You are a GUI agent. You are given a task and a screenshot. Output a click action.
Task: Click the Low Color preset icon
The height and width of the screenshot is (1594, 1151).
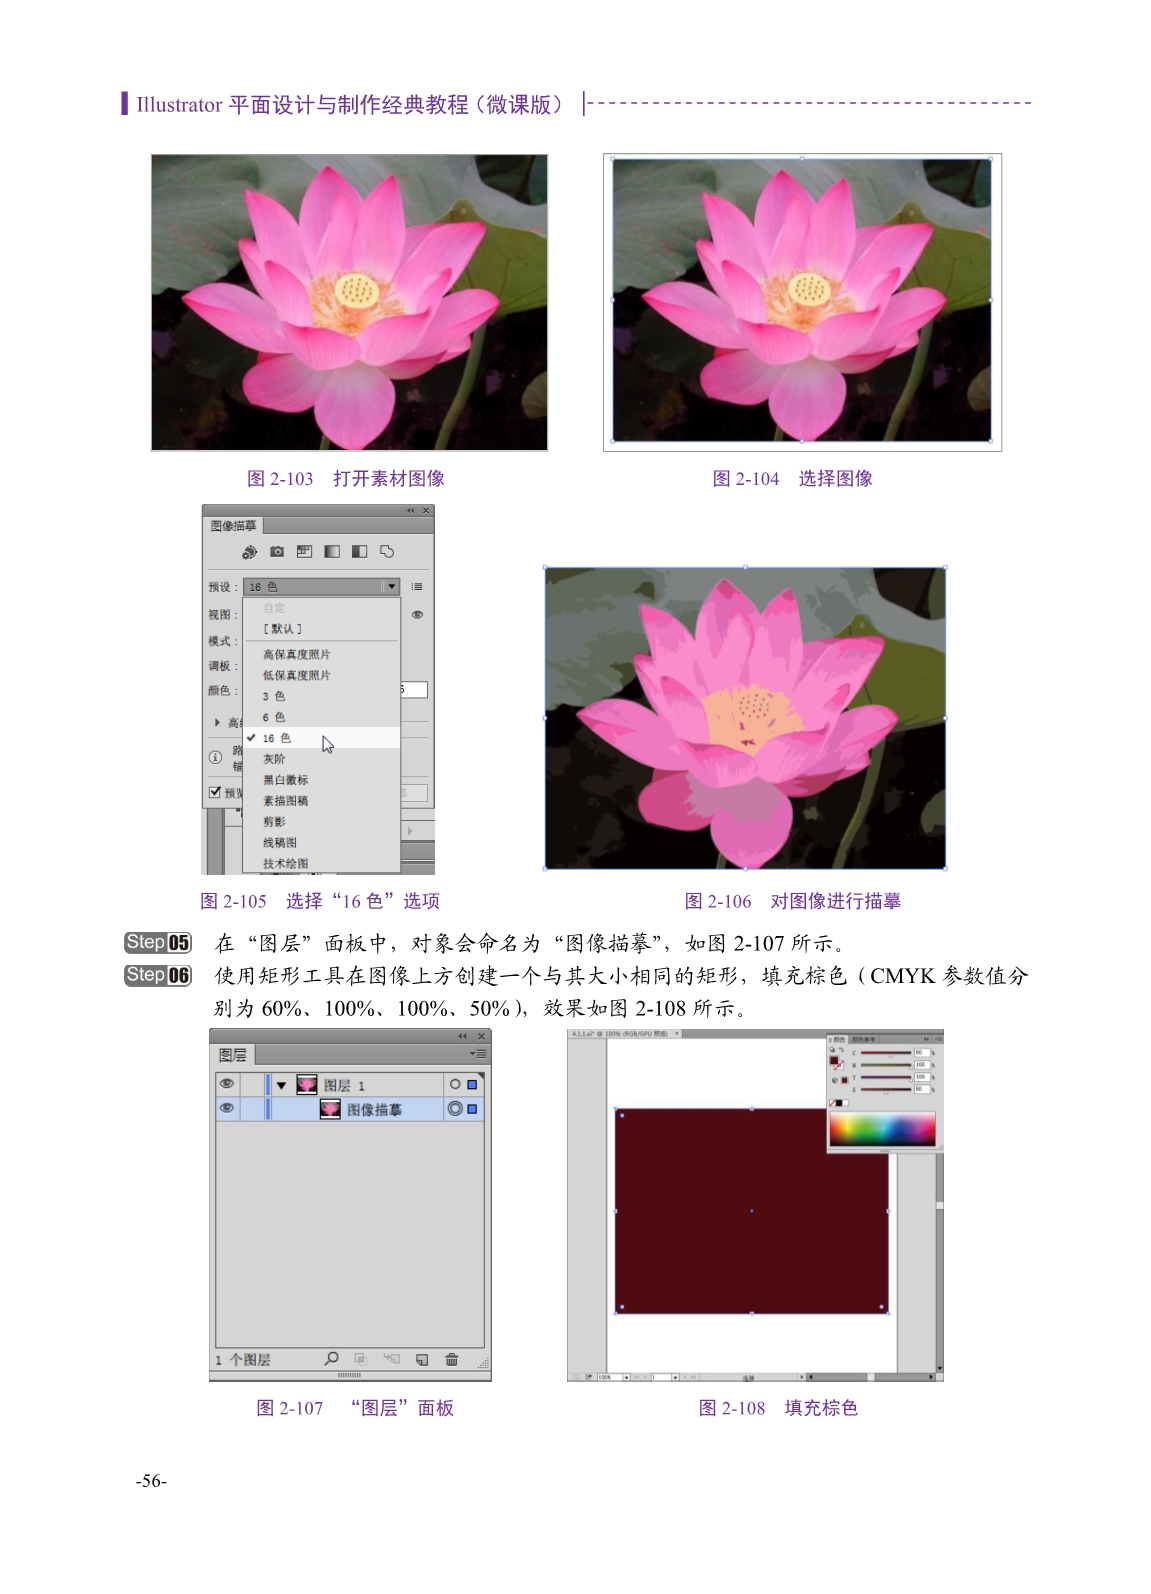[x=304, y=552]
